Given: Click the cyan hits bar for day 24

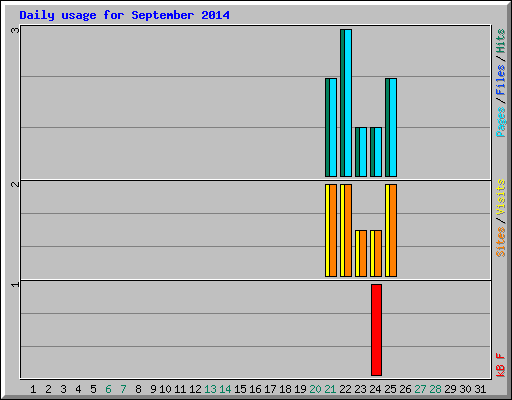Looking at the screenshot, I should (x=378, y=152).
